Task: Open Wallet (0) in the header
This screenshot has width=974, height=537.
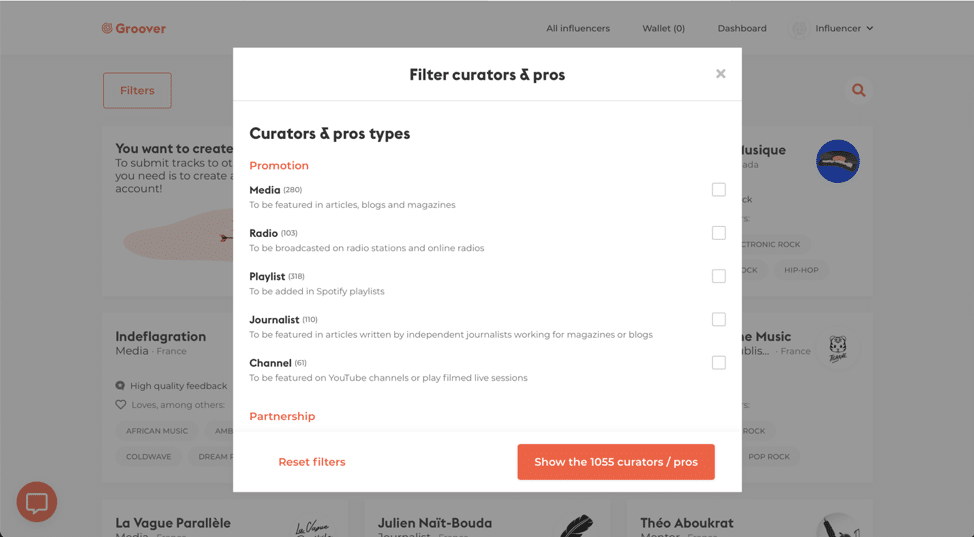Action: 663,29
